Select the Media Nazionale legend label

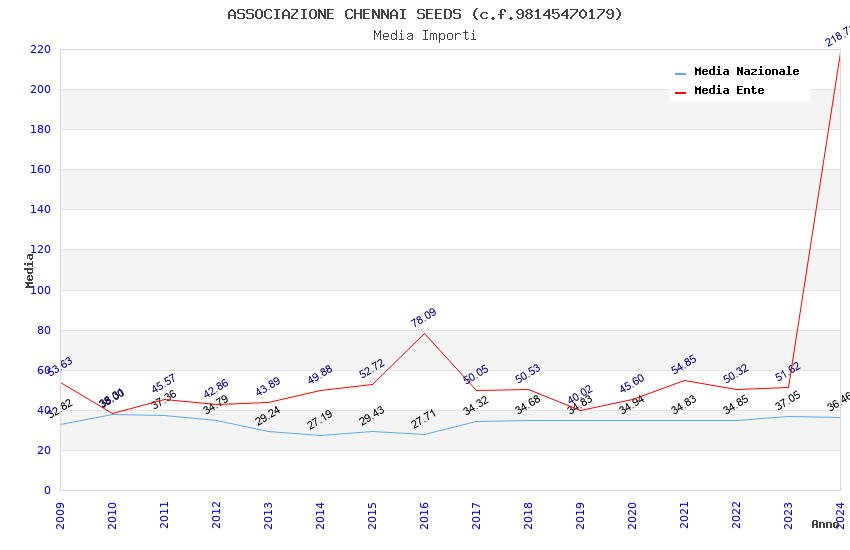(746, 71)
